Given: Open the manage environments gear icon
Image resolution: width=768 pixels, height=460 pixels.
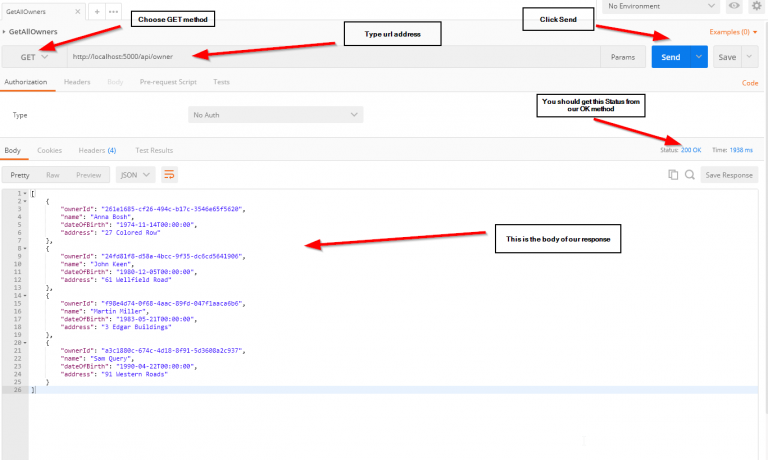Looking at the screenshot, I should point(757,6).
